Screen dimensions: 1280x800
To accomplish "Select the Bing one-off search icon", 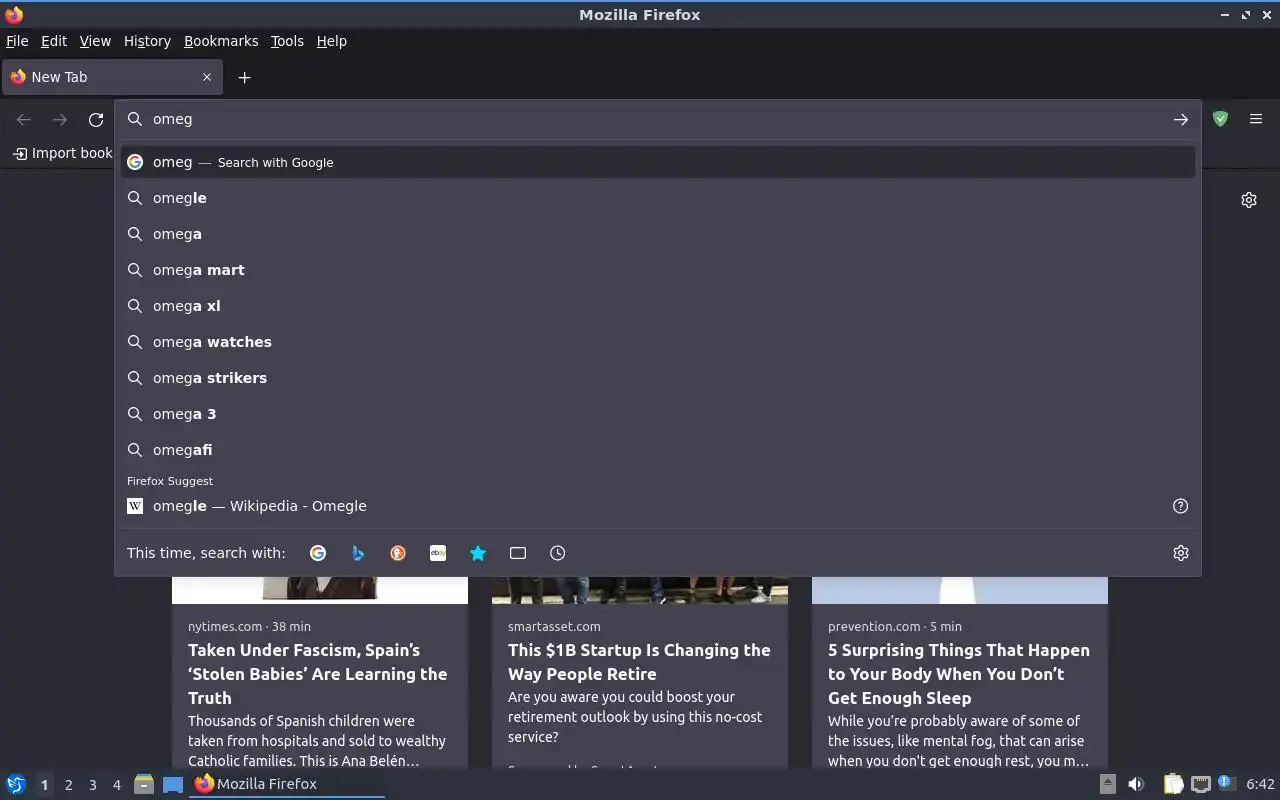I will click(358, 553).
